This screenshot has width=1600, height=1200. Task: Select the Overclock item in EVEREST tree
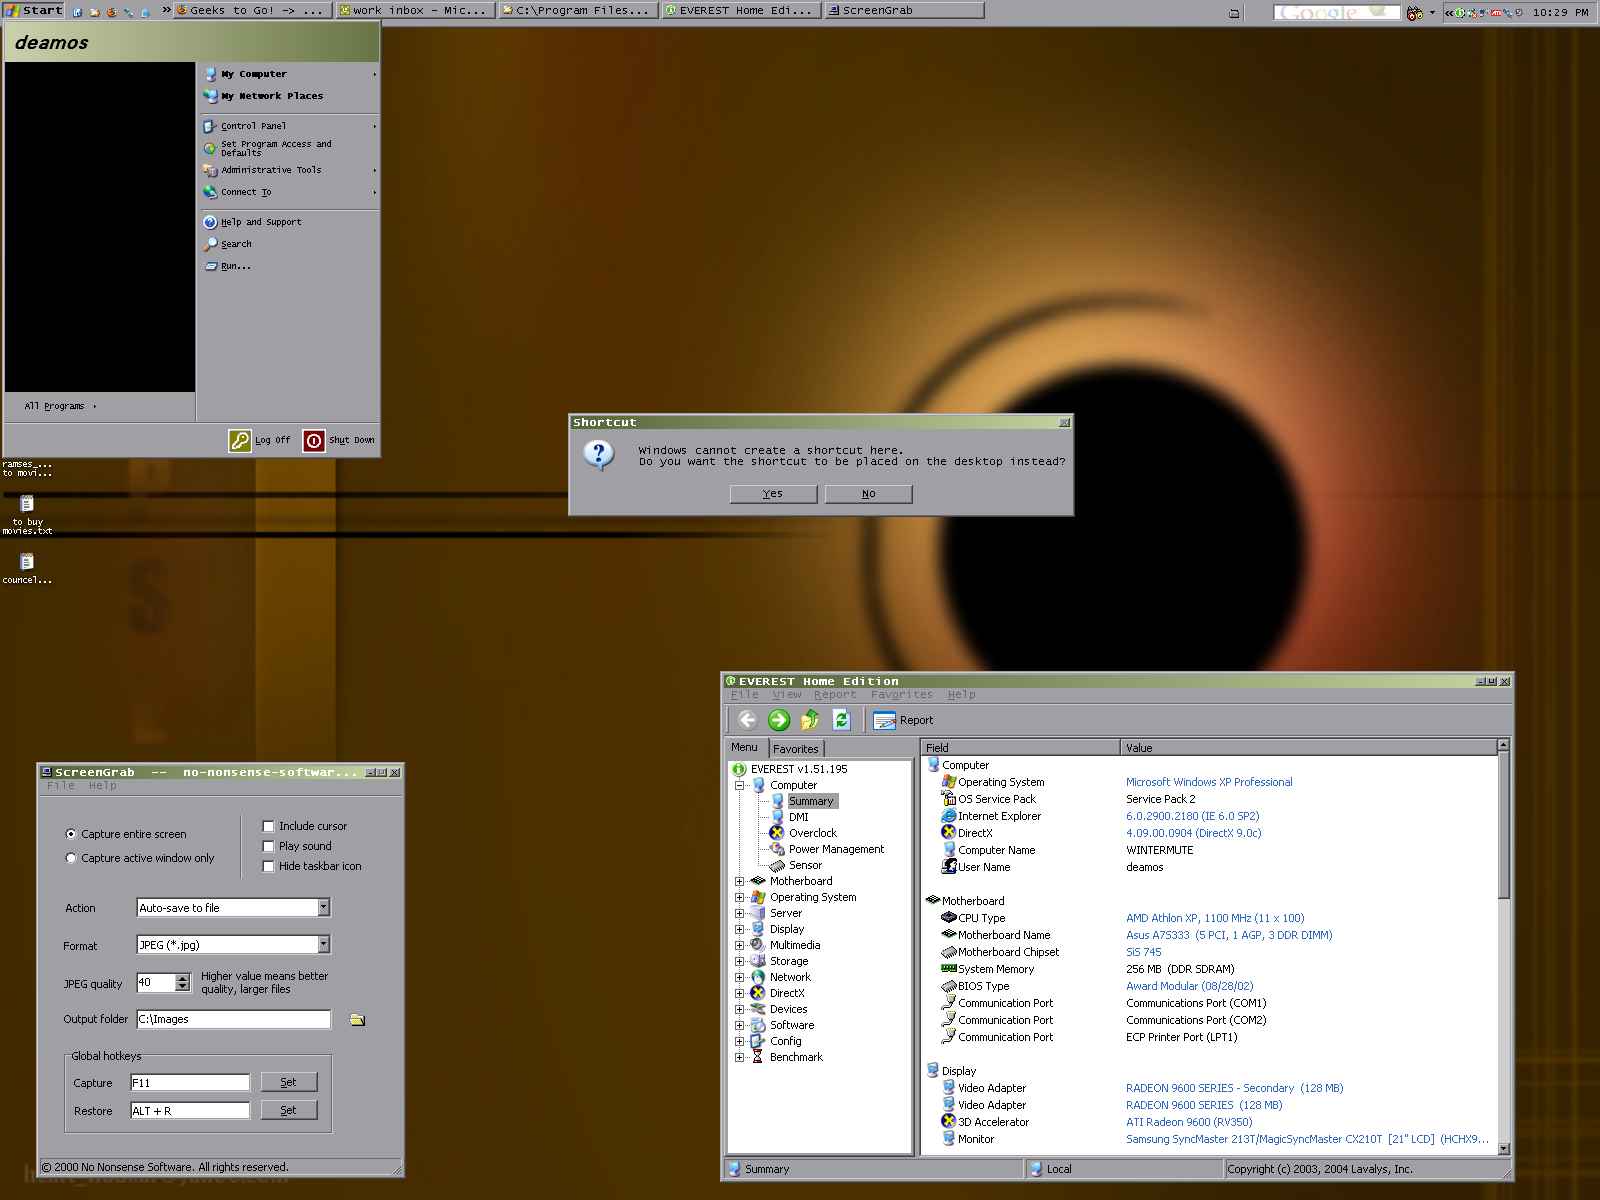click(x=812, y=833)
